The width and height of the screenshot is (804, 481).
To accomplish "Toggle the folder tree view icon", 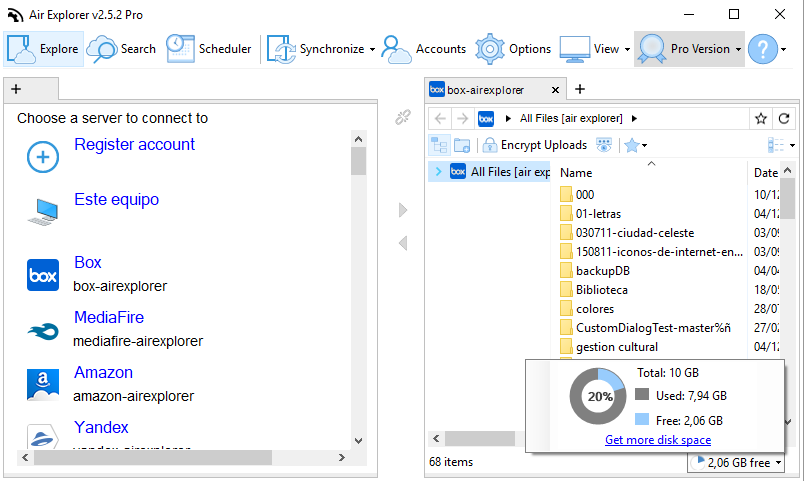I will (439, 146).
